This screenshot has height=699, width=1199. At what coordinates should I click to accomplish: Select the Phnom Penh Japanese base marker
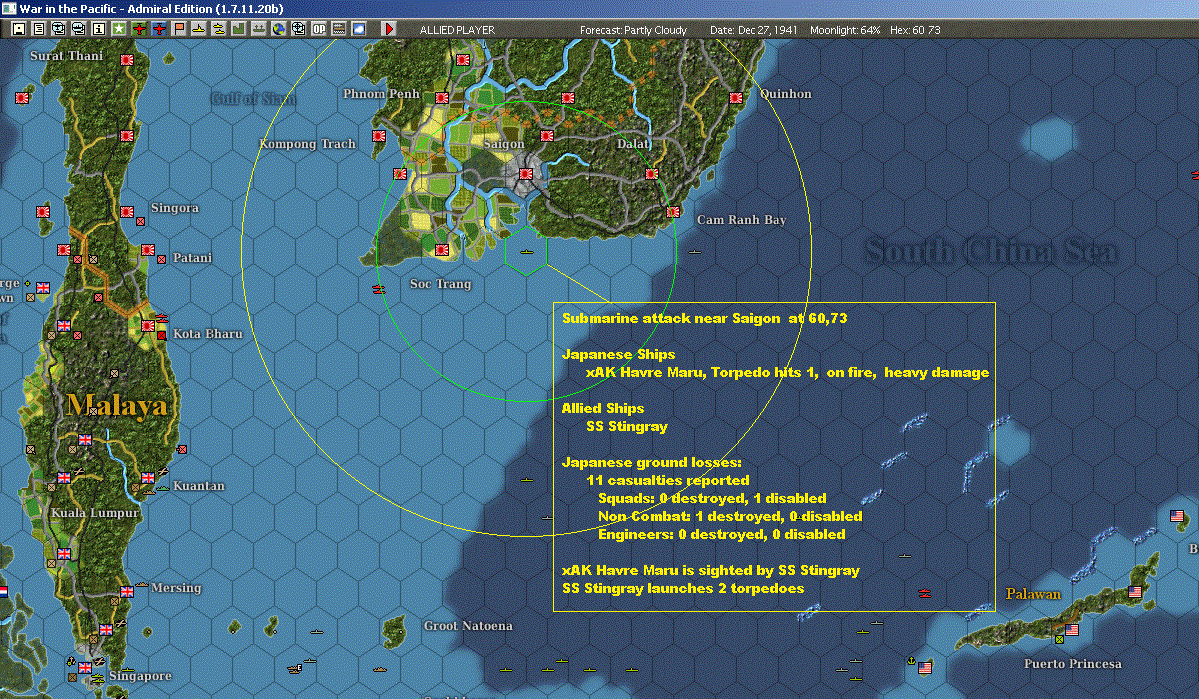tap(442, 98)
